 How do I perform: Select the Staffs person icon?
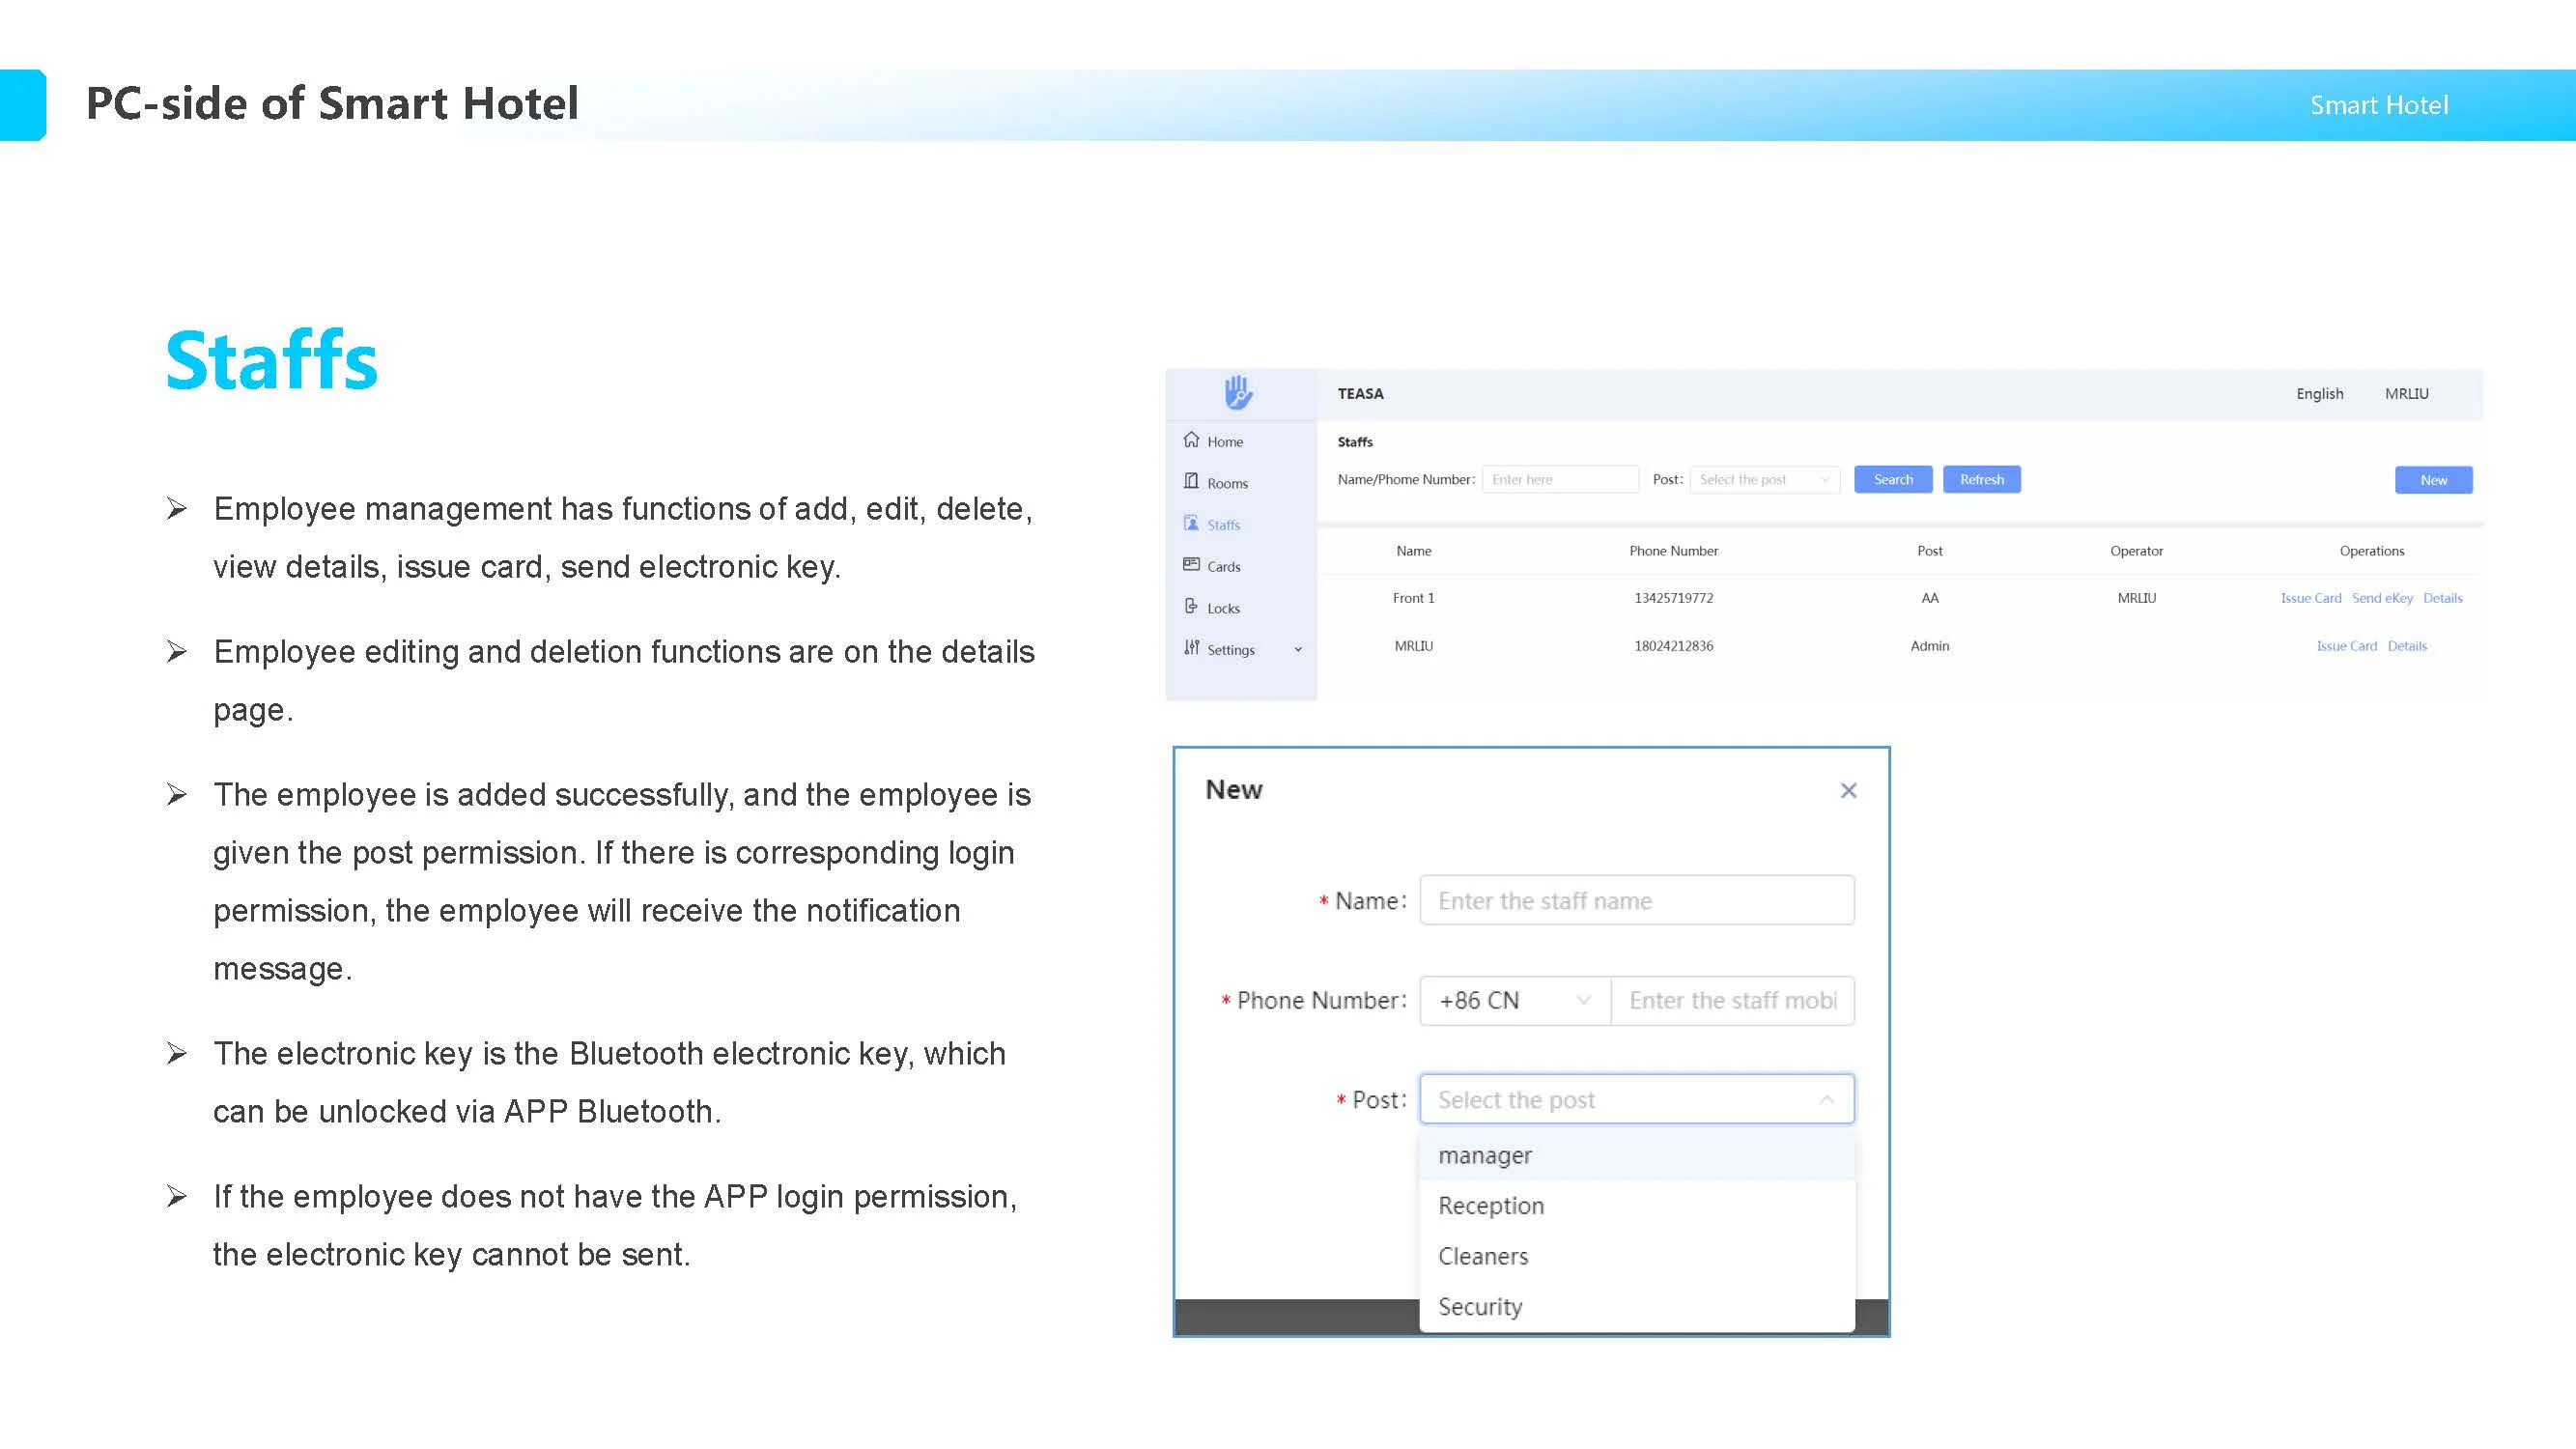pyautogui.click(x=1191, y=523)
